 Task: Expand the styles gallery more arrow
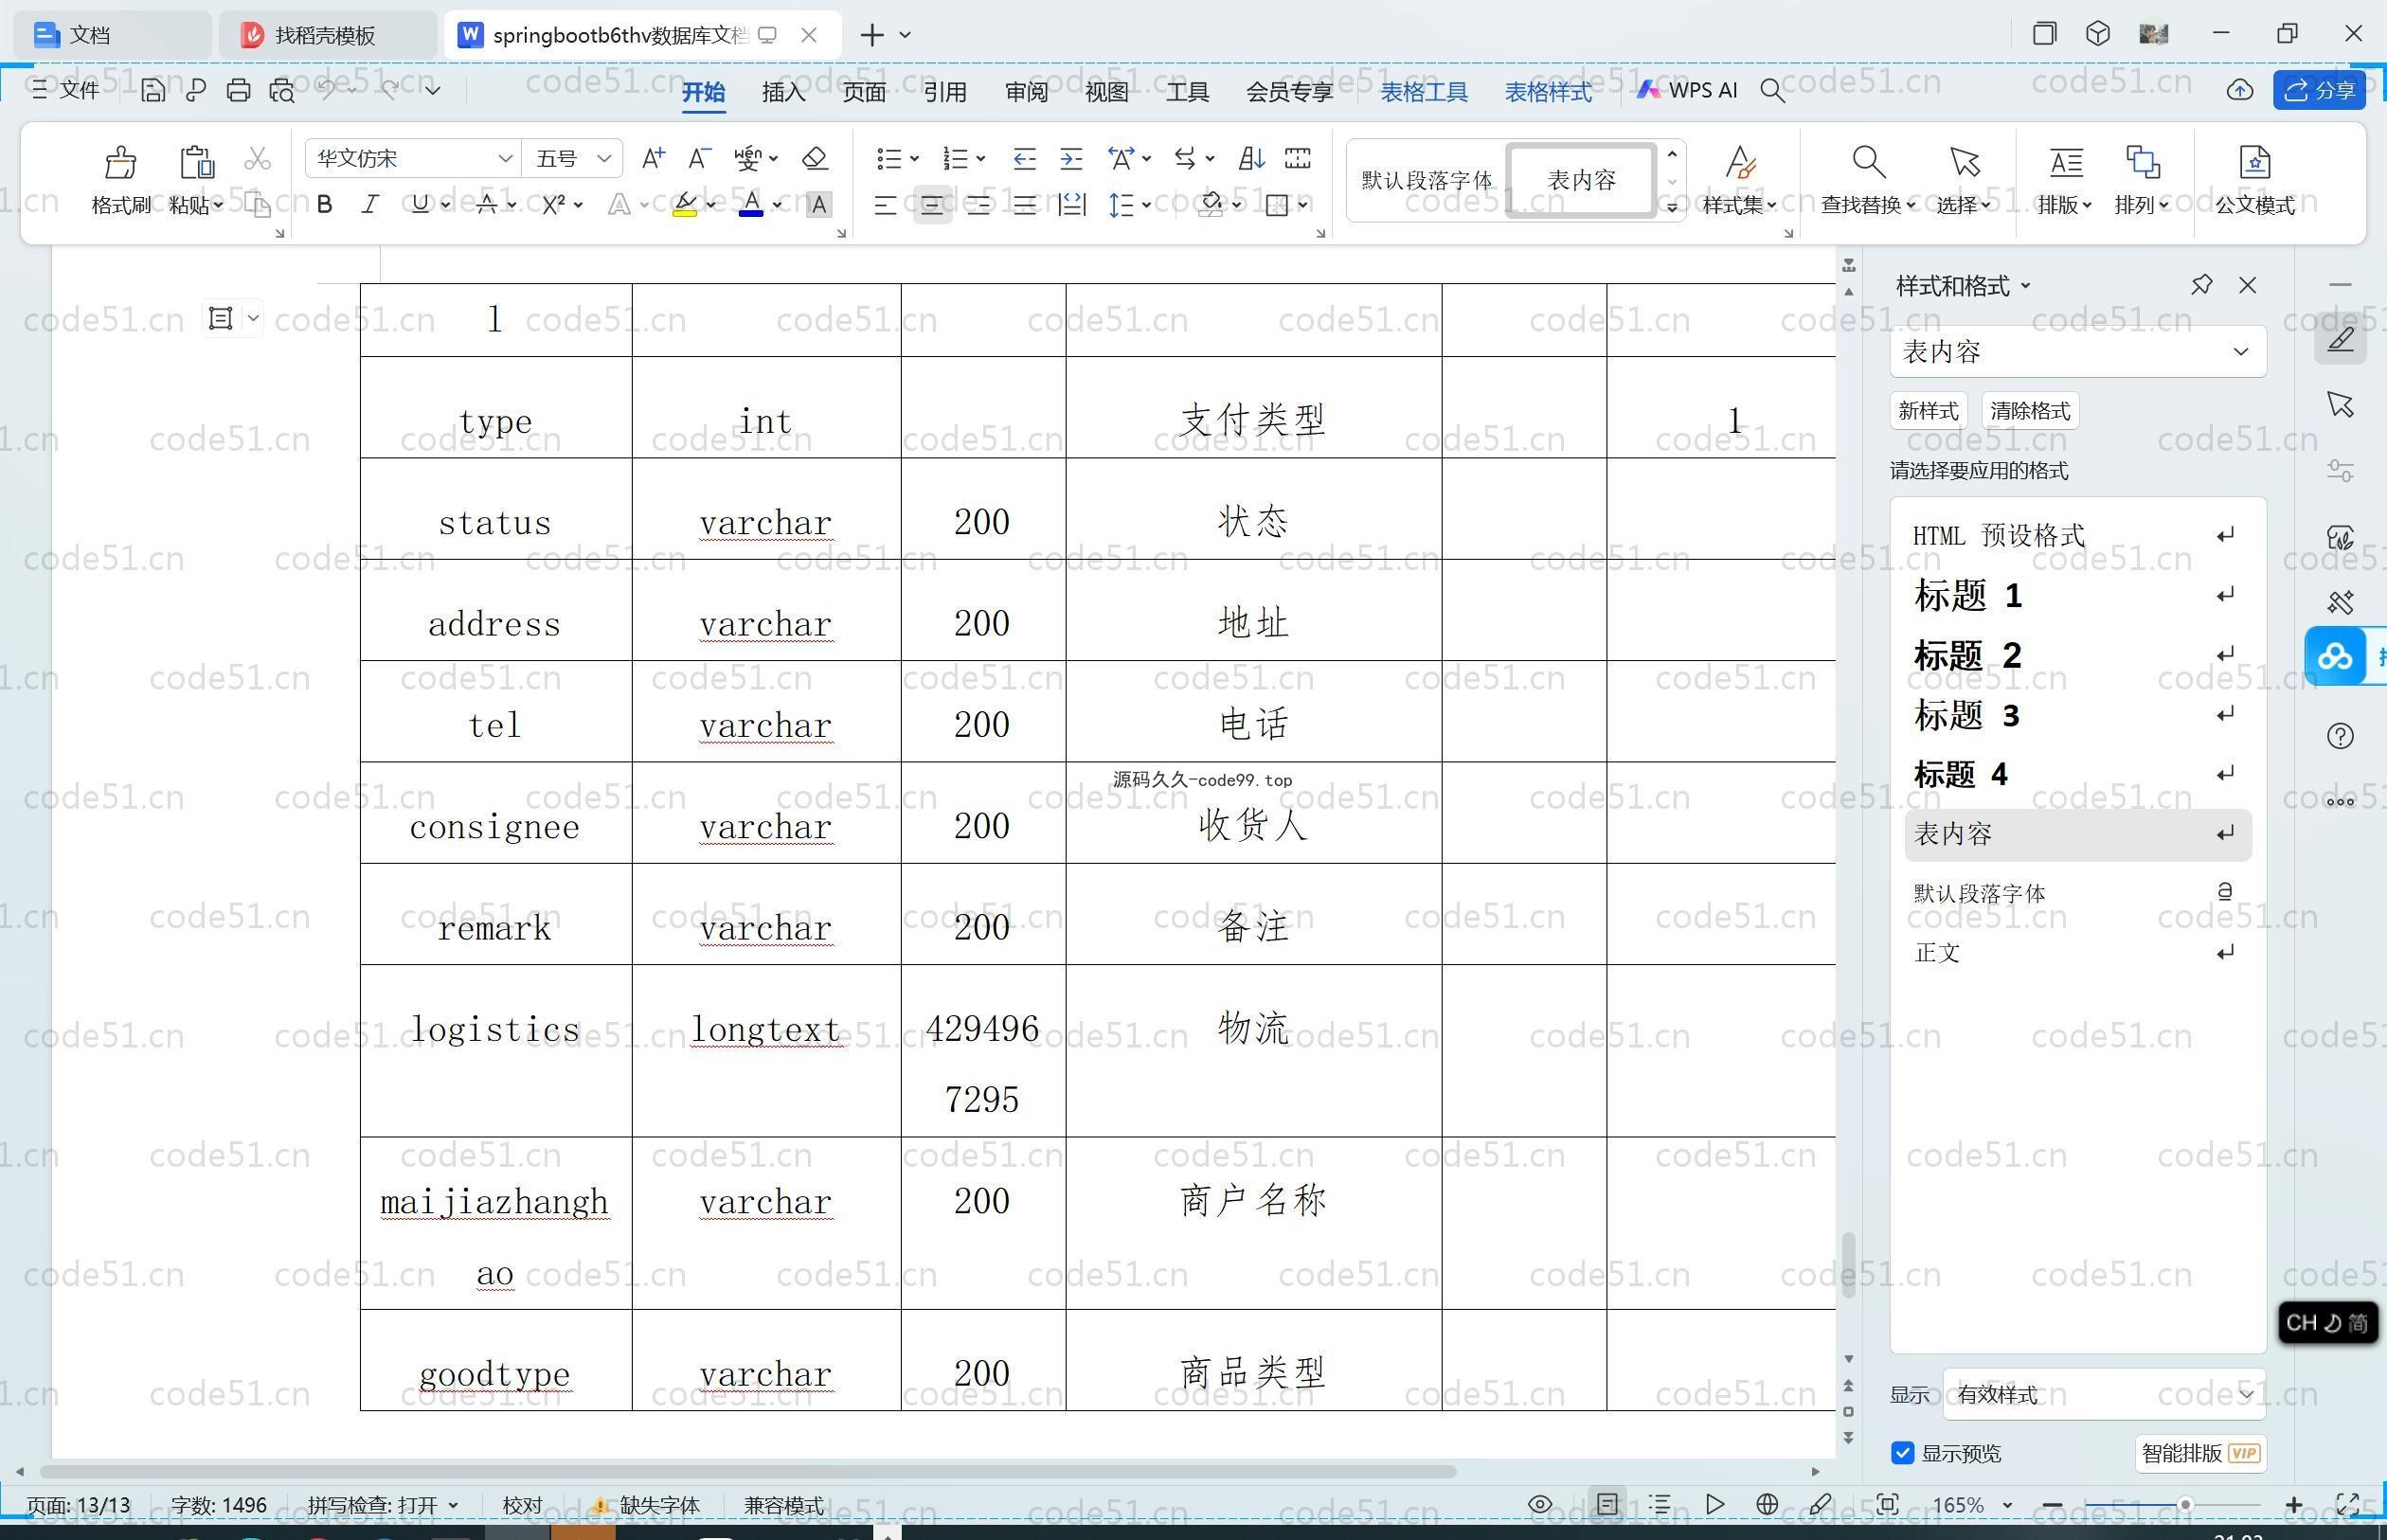click(1672, 207)
